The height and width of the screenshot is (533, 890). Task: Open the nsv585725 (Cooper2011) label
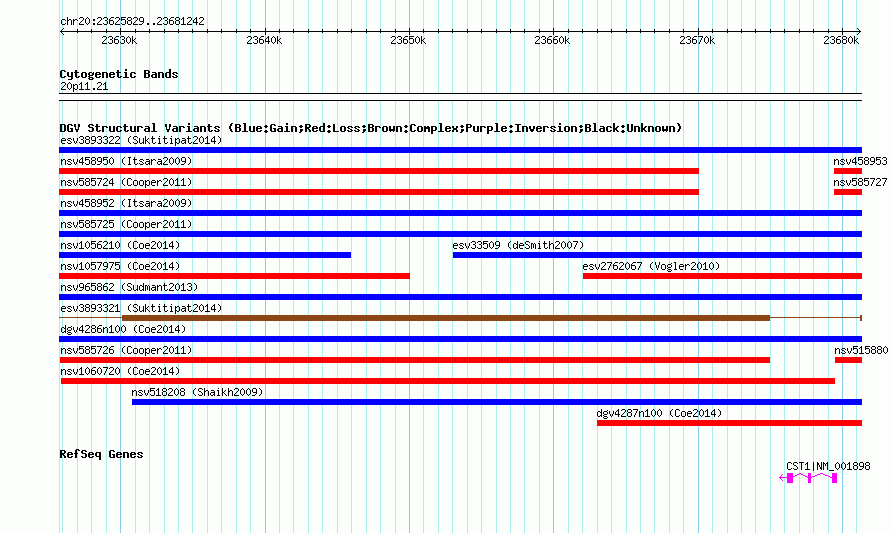(x=126, y=224)
